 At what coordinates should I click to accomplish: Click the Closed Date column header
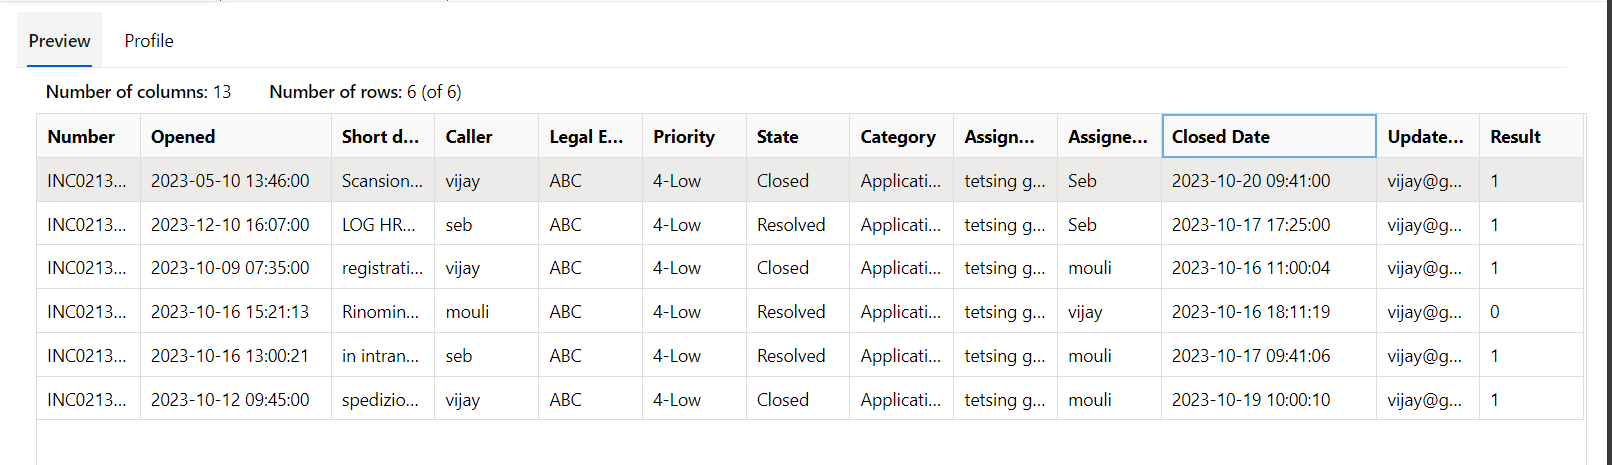click(x=1269, y=136)
